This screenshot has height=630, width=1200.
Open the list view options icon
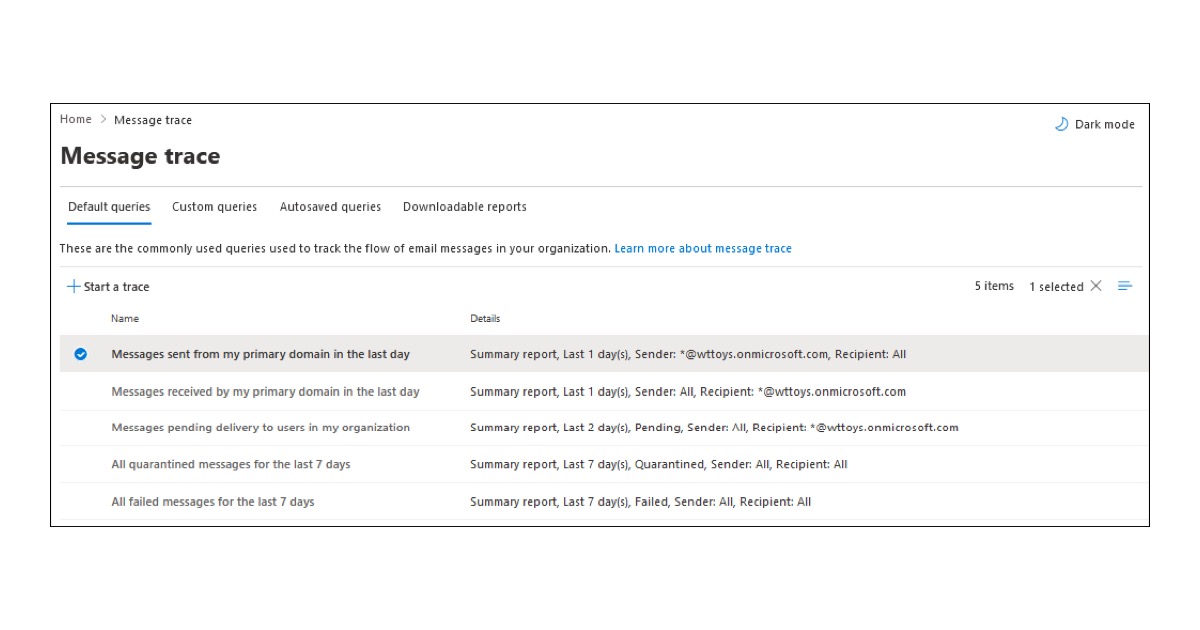point(1125,286)
